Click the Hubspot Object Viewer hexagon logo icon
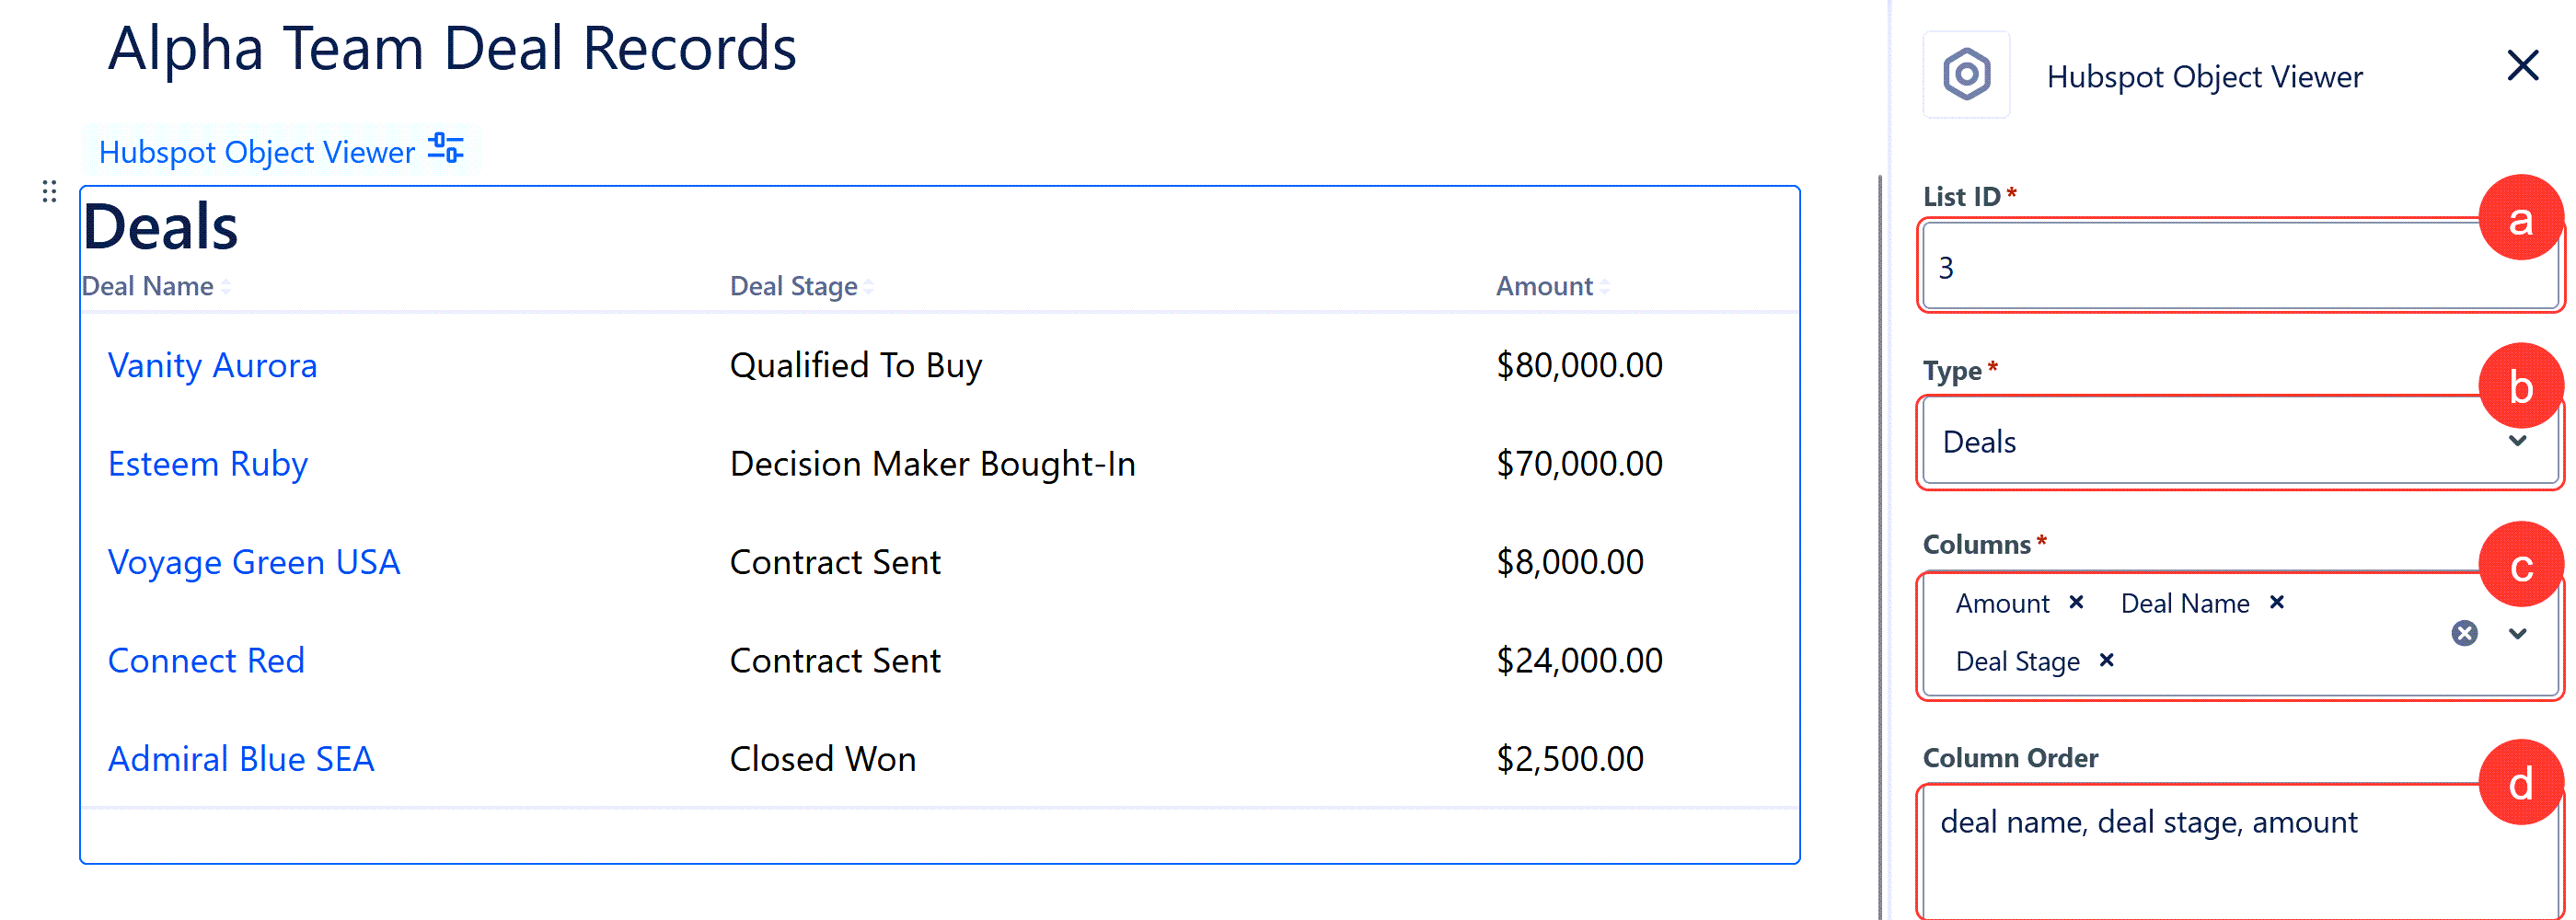 pyautogui.click(x=1966, y=75)
